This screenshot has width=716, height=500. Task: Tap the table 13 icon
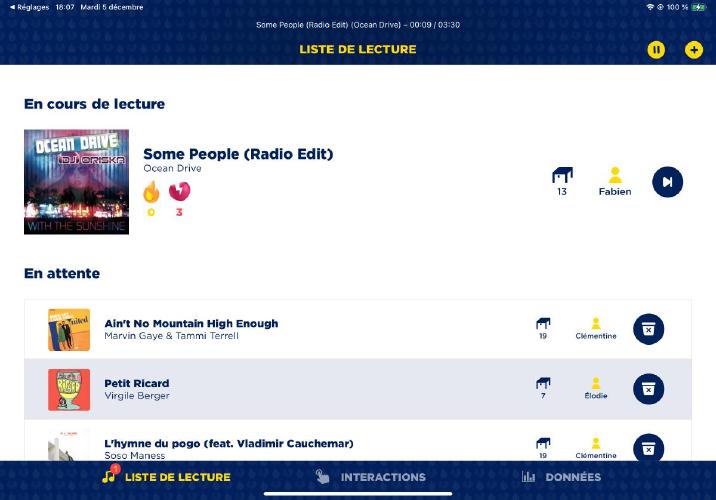coord(562,176)
